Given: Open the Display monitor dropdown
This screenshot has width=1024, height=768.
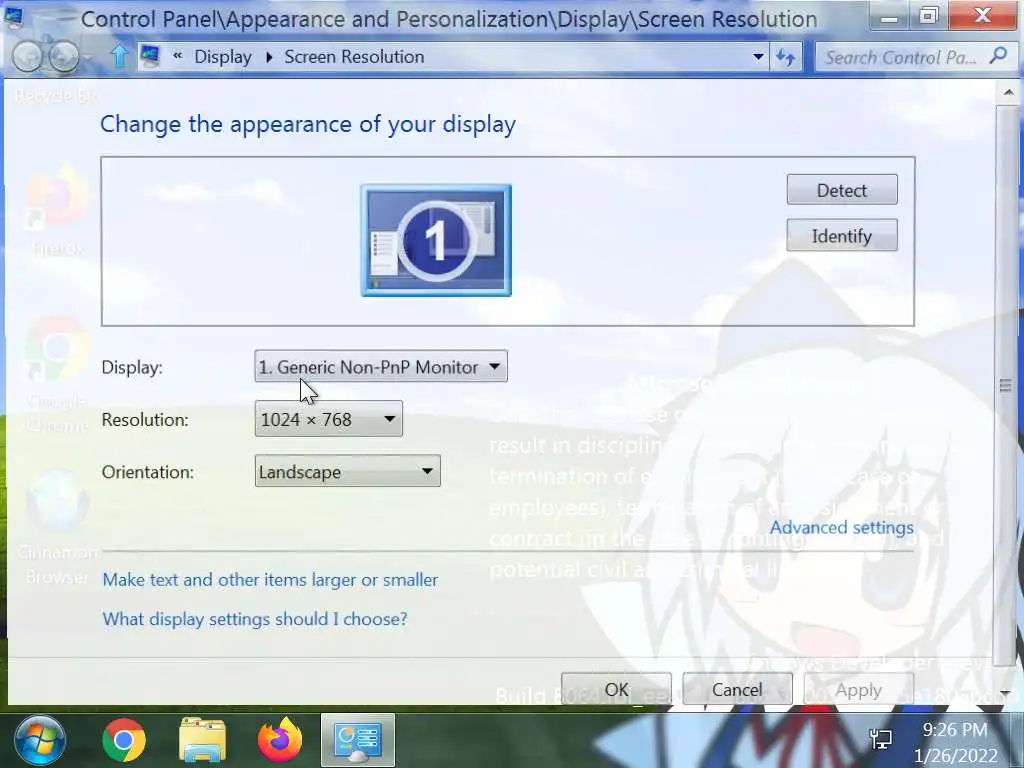Looking at the screenshot, I should tap(381, 367).
